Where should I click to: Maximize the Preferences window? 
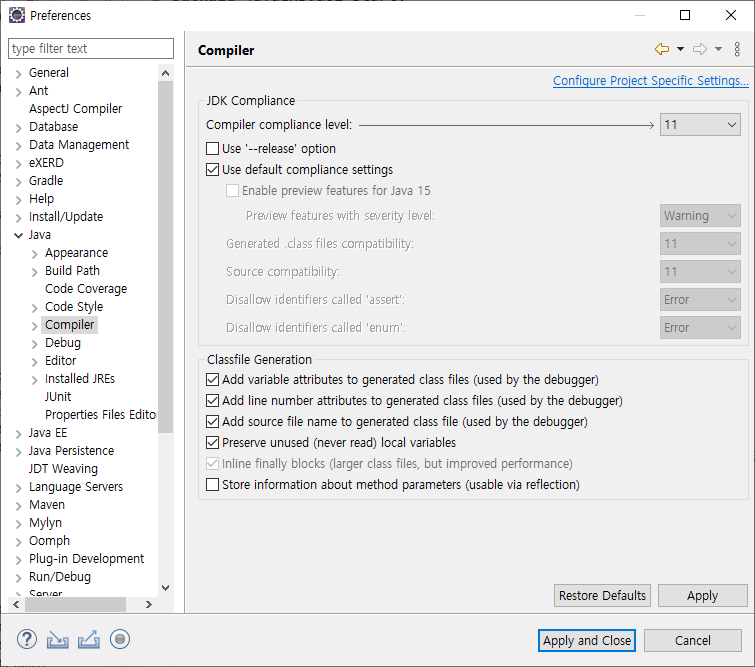point(685,15)
